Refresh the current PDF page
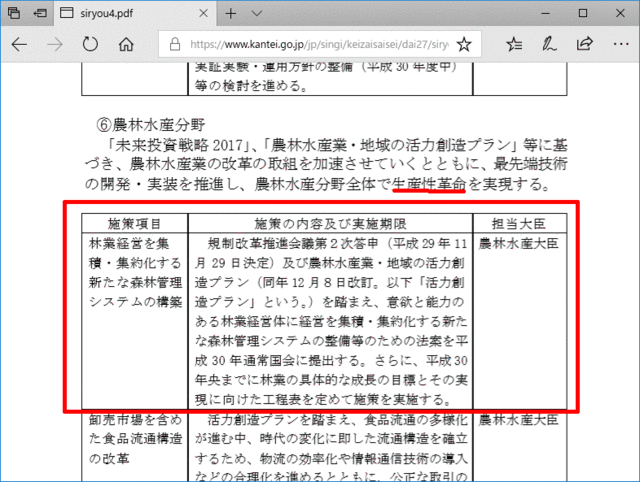 coord(90,45)
